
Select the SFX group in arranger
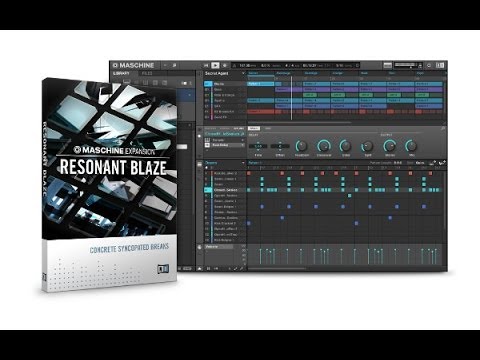pos(225,106)
